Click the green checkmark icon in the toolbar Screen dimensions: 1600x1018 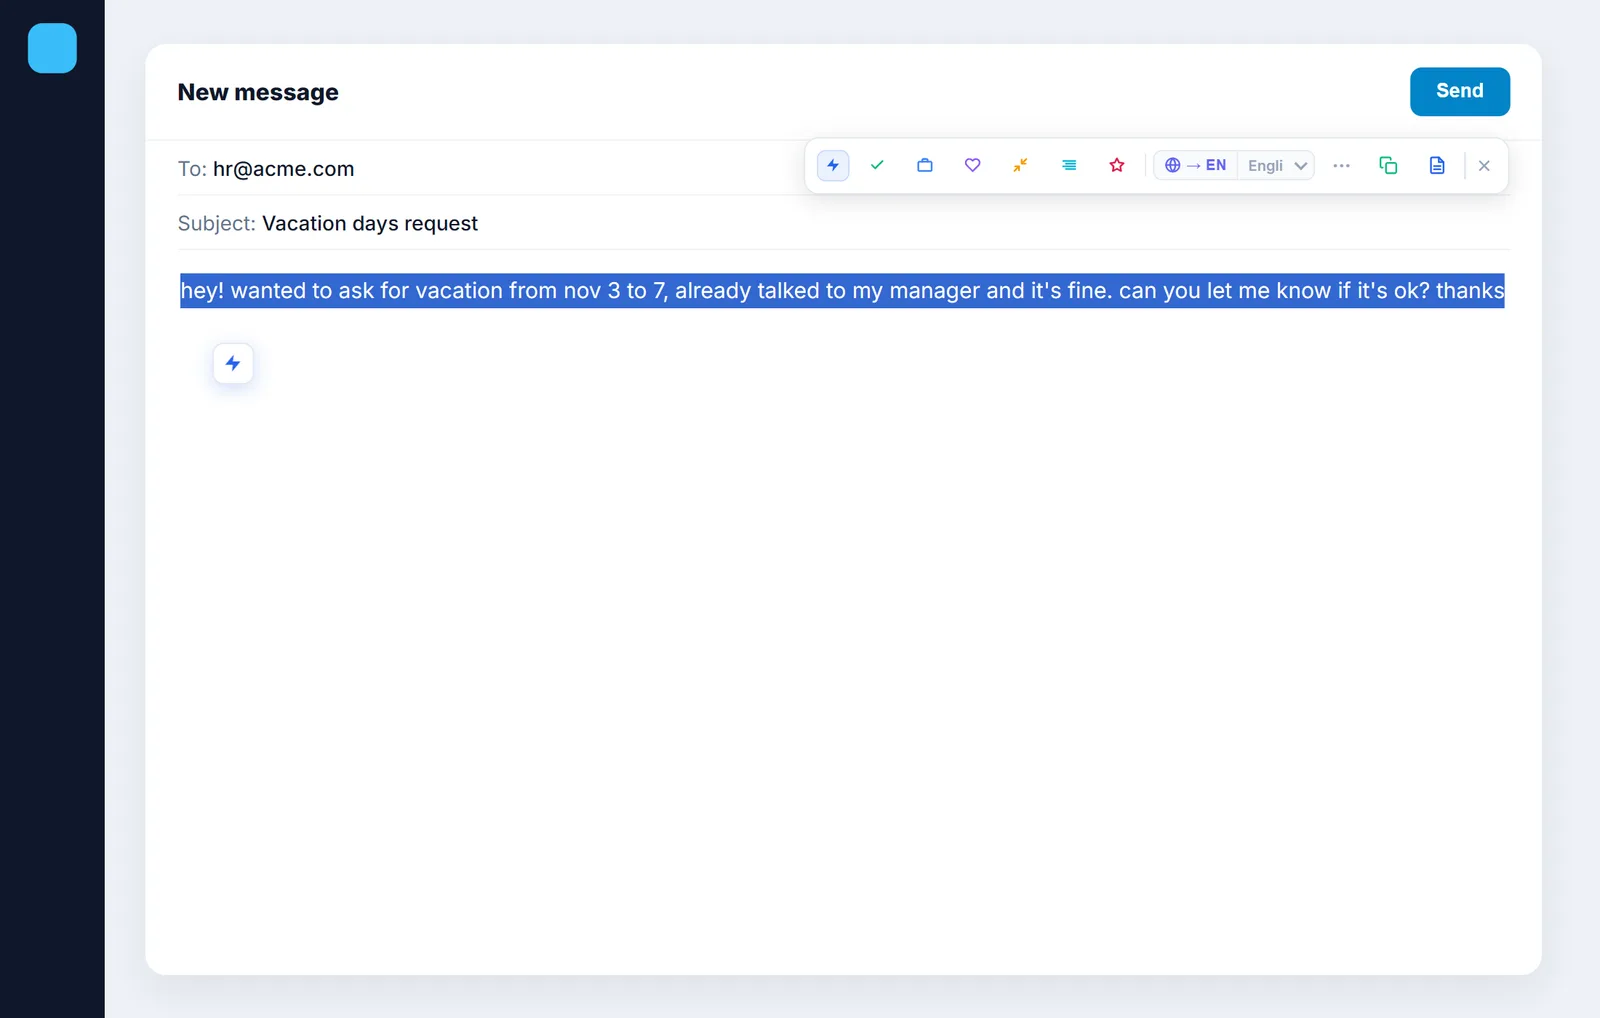click(x=877, y=165)
